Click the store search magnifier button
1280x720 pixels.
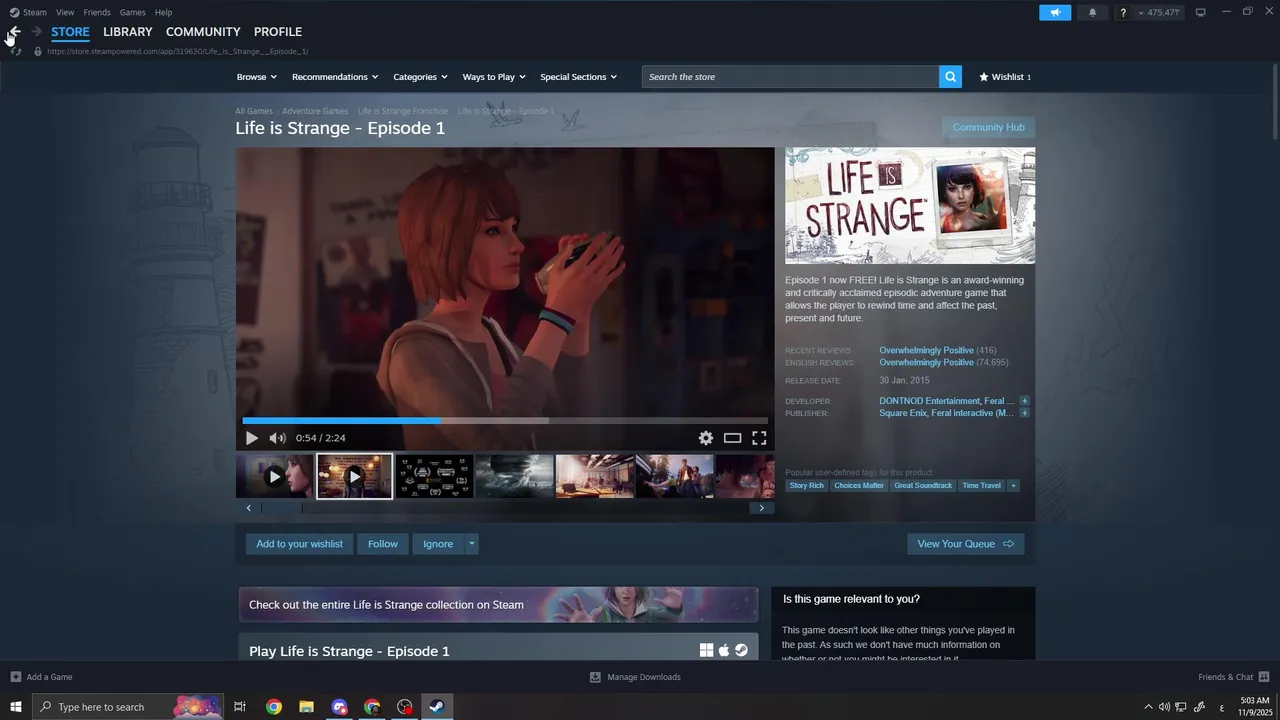click(x=950, y=77)
